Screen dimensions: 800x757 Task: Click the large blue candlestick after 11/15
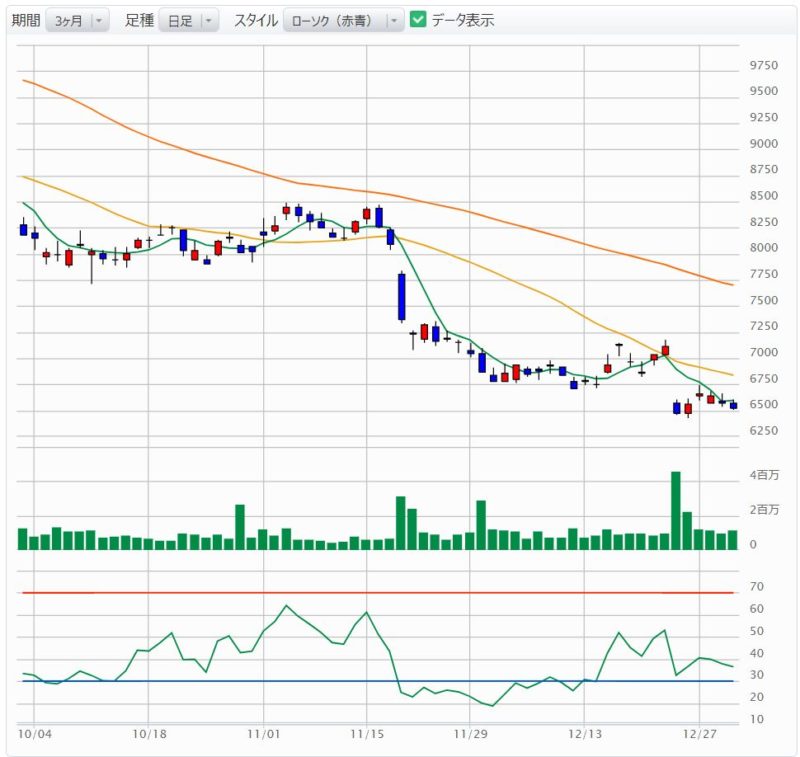click(402, 297)
